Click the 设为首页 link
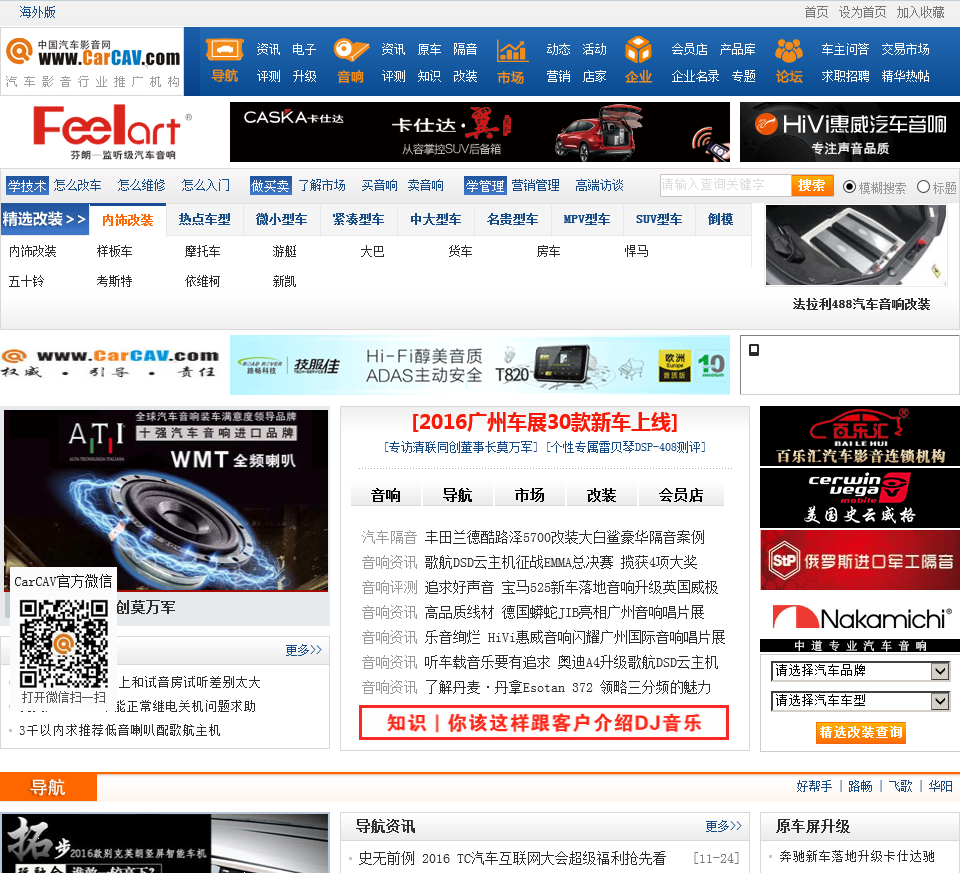 click(862, 12)
